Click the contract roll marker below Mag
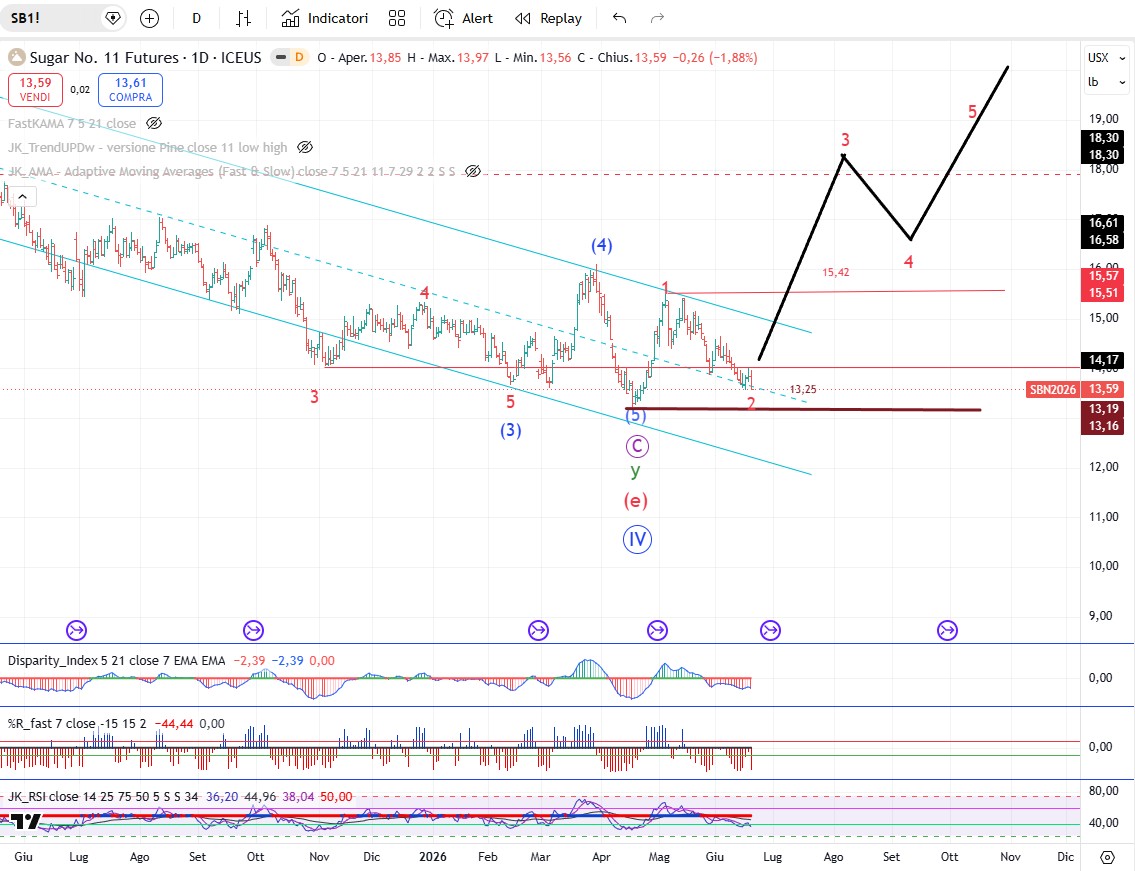Viewport: 1135px width, 871px height. click(657, 631)
